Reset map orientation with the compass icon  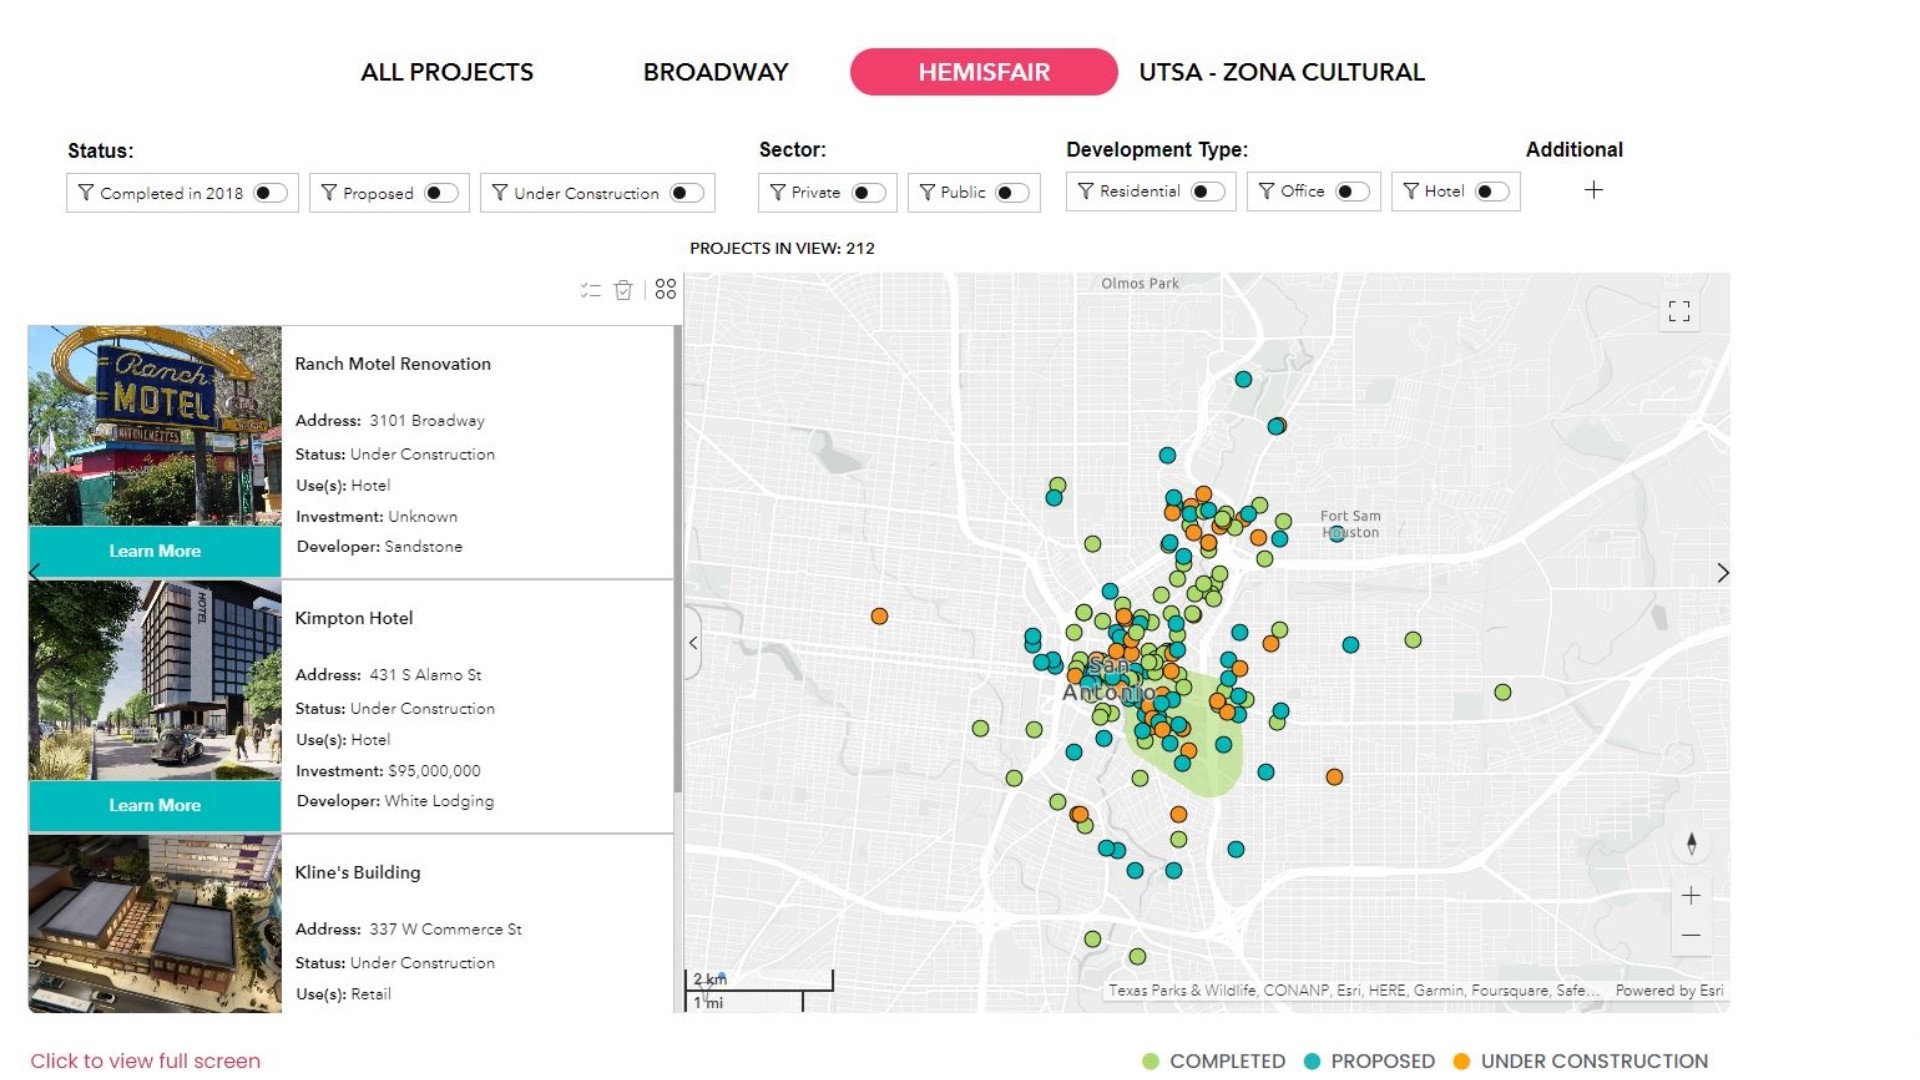[x=1692, y=843]
